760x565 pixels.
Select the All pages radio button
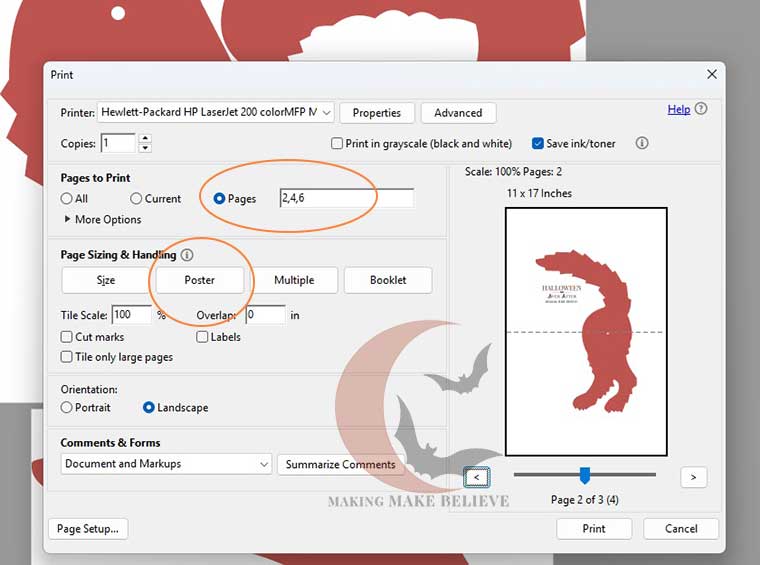coord(66,199)
